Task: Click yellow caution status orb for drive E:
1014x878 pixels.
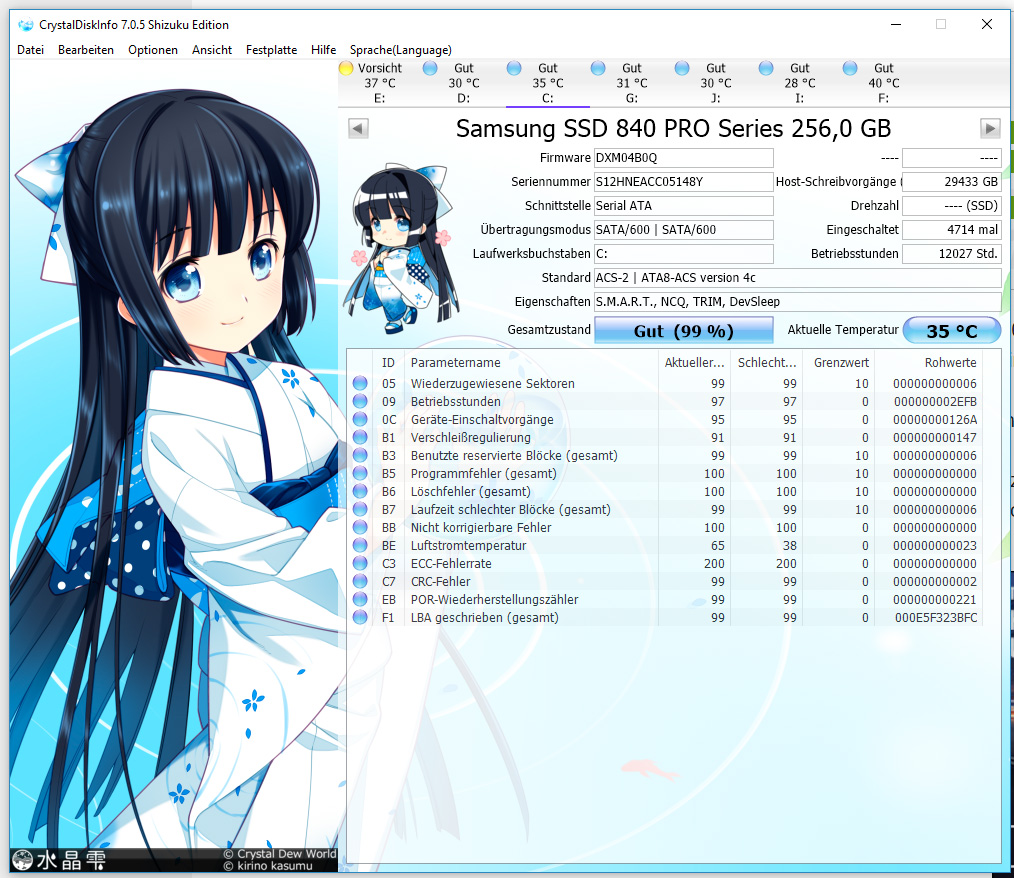Action: [346, 68]
